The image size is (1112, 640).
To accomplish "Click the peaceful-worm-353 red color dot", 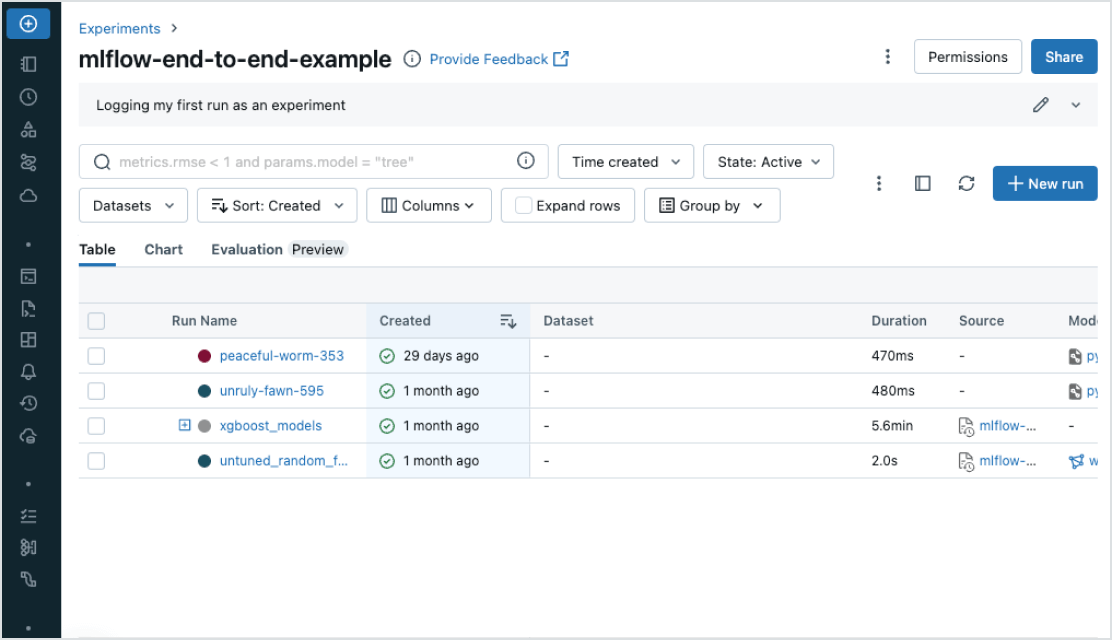I will coord(204,356).
